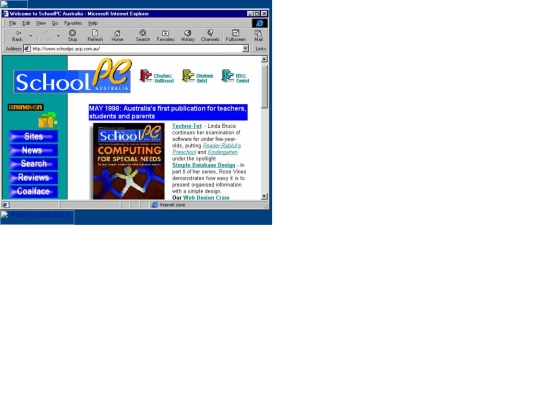Click the vertical scrollbar down arrow

(x=264, y=197)
